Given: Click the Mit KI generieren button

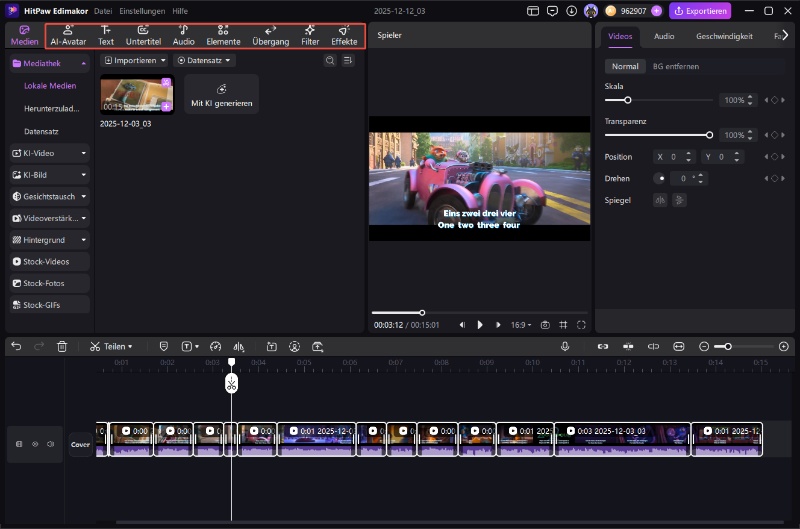Looking at the screenshot, I should pyautogui.click(x=221, y=94).
